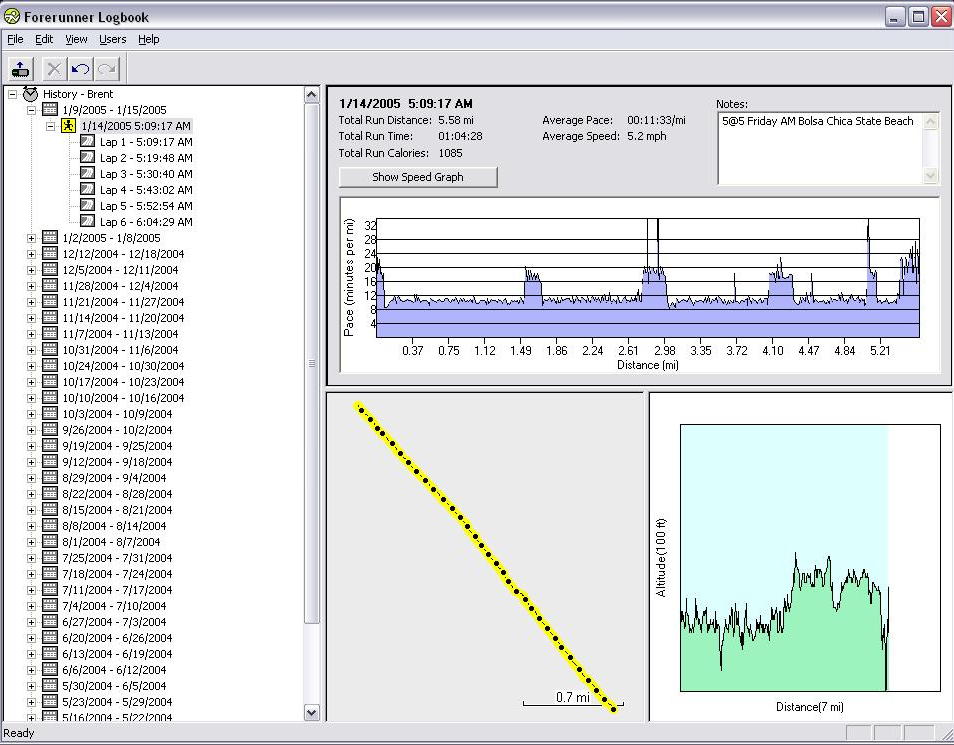Screen dimensions: 954x745
Task: Click calendar icon for week 11/21/2004 - 11/27/2004
Action: tap(50, 302)
